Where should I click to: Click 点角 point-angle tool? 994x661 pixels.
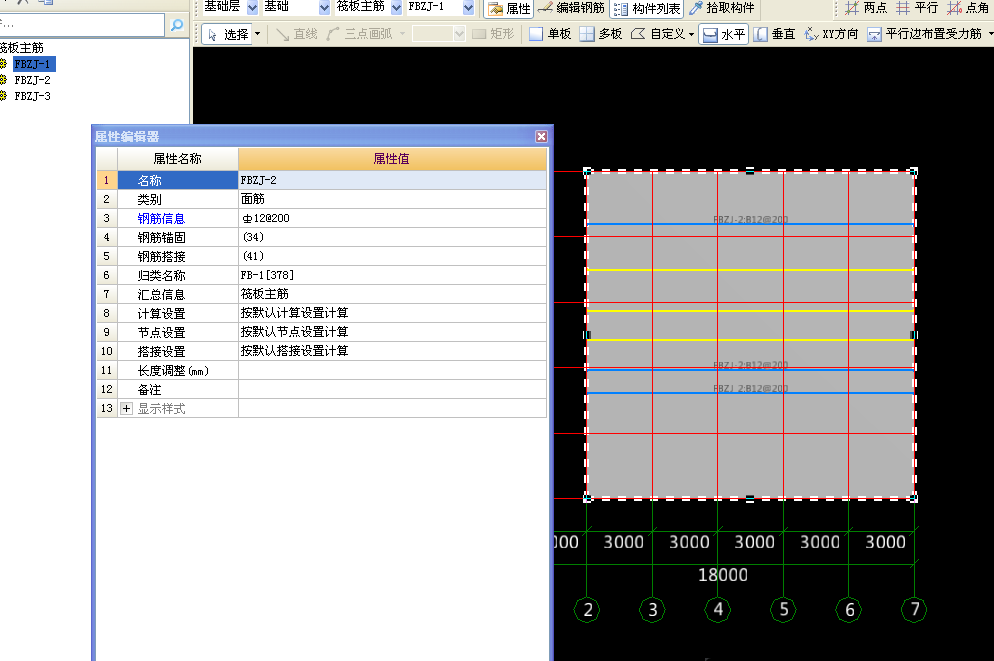968,8
